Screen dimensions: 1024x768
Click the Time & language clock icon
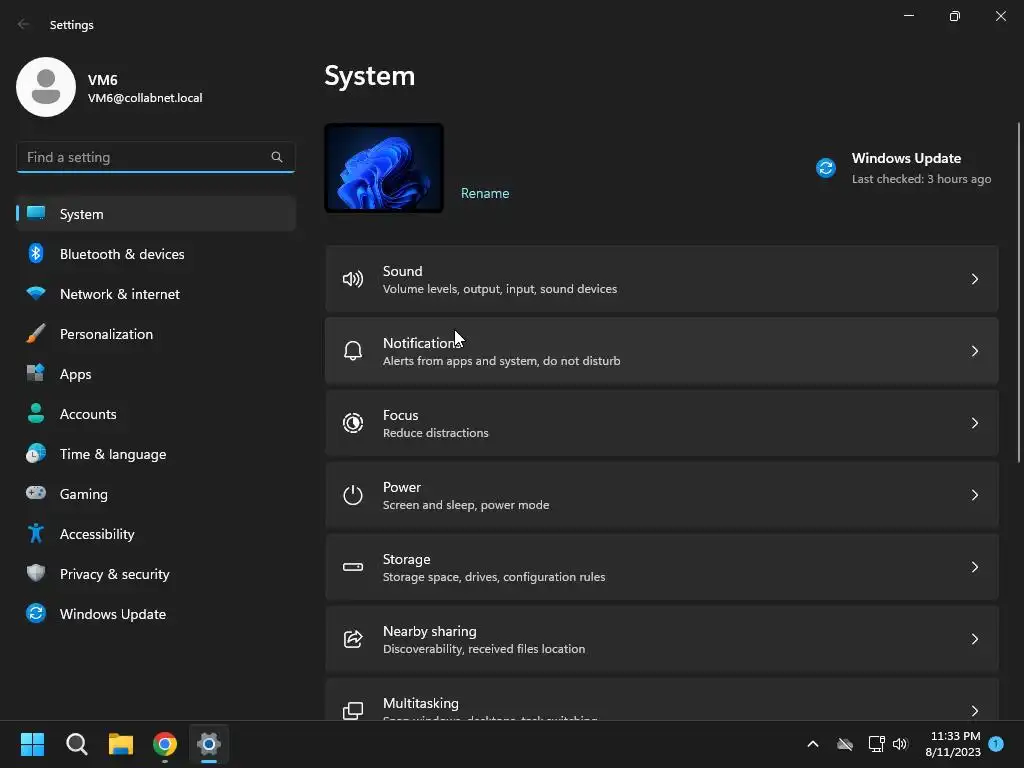(36, 453)
